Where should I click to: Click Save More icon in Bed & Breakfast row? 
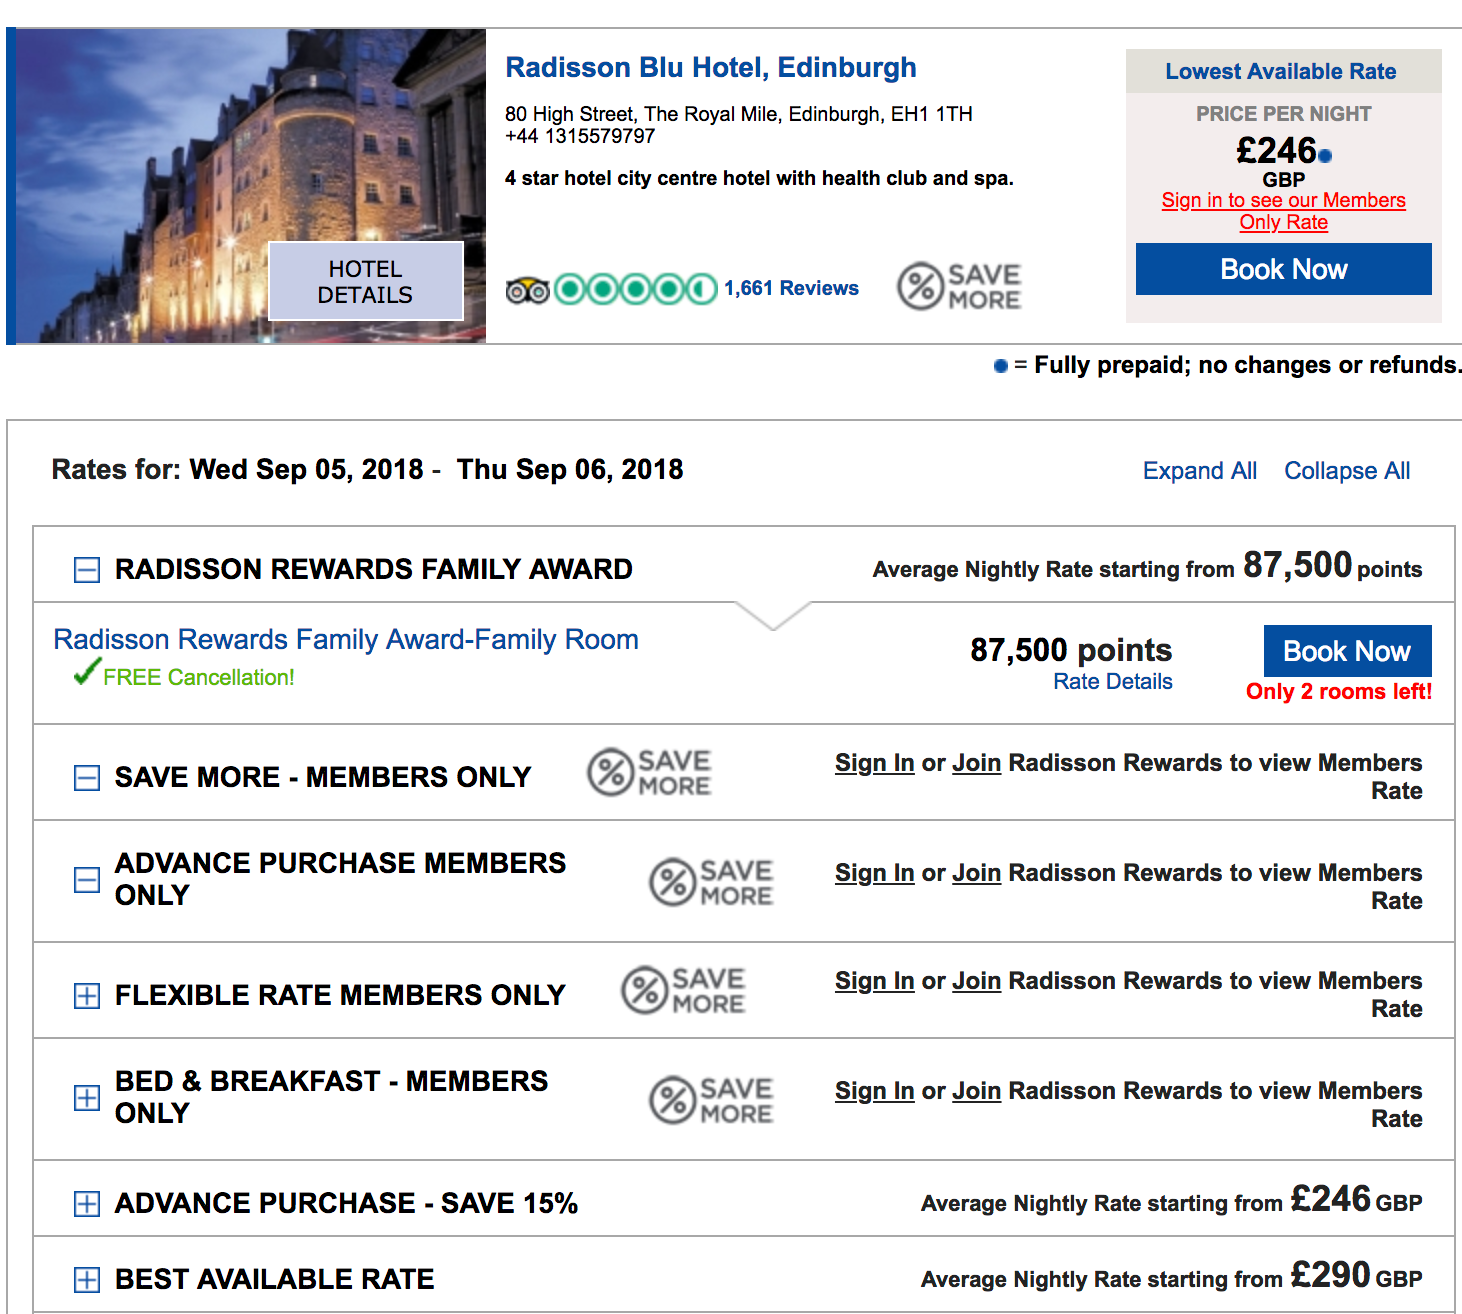pyautogui.click(x=711, y=1099)
